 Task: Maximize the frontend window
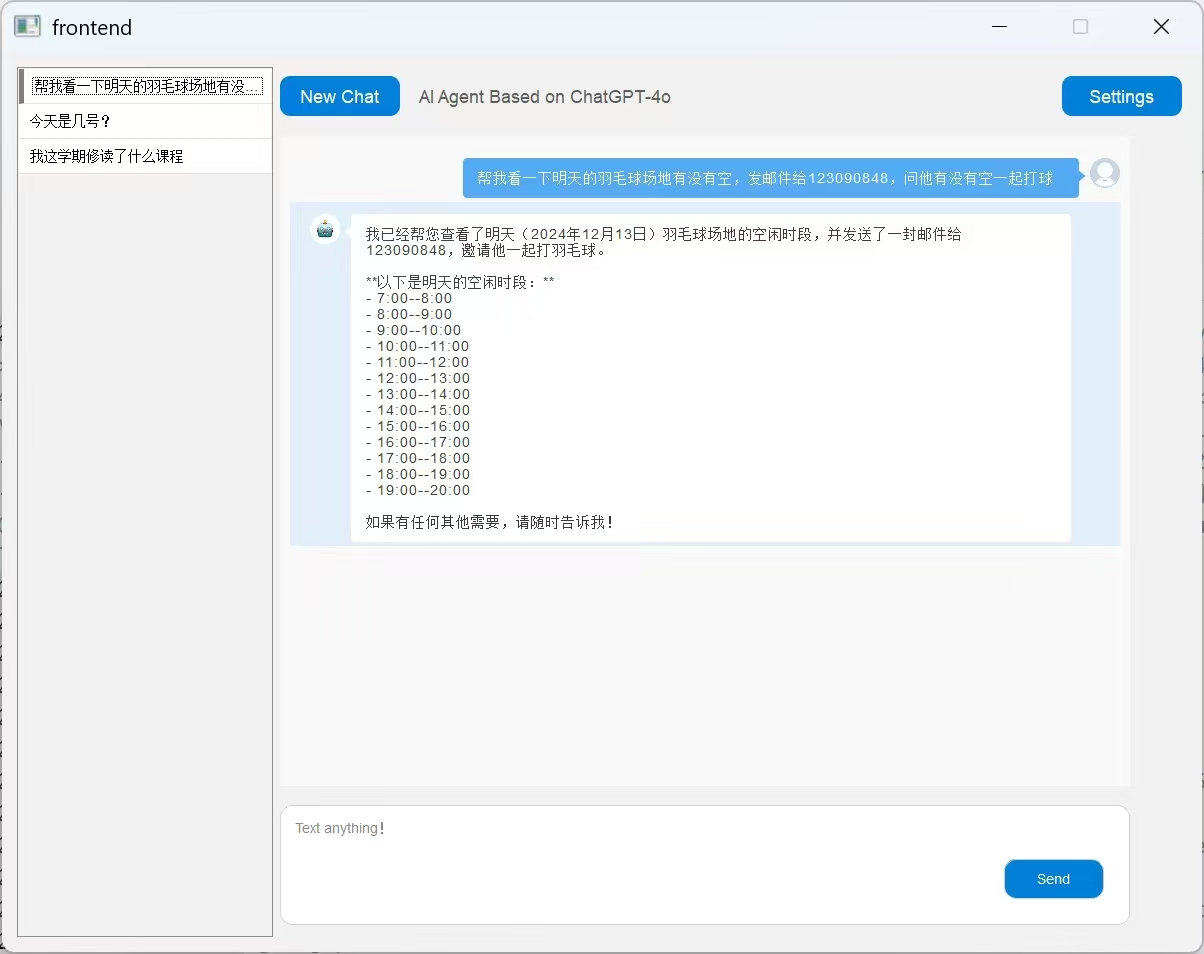pos(1080,27)
